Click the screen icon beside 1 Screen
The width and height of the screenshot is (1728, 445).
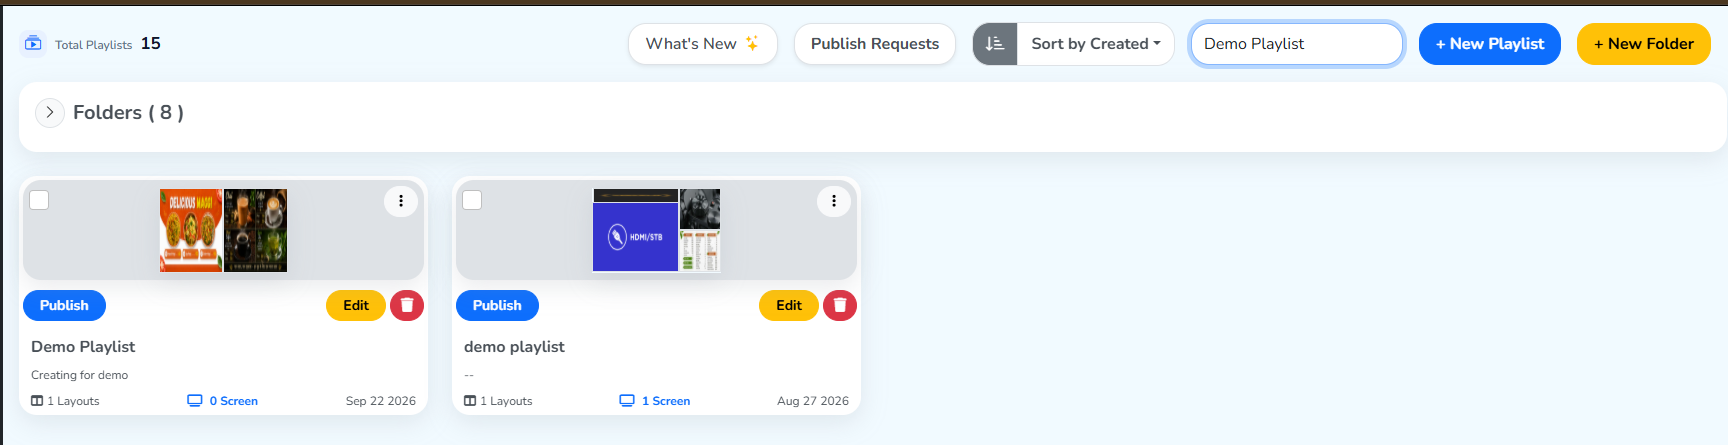pos(627,401)
